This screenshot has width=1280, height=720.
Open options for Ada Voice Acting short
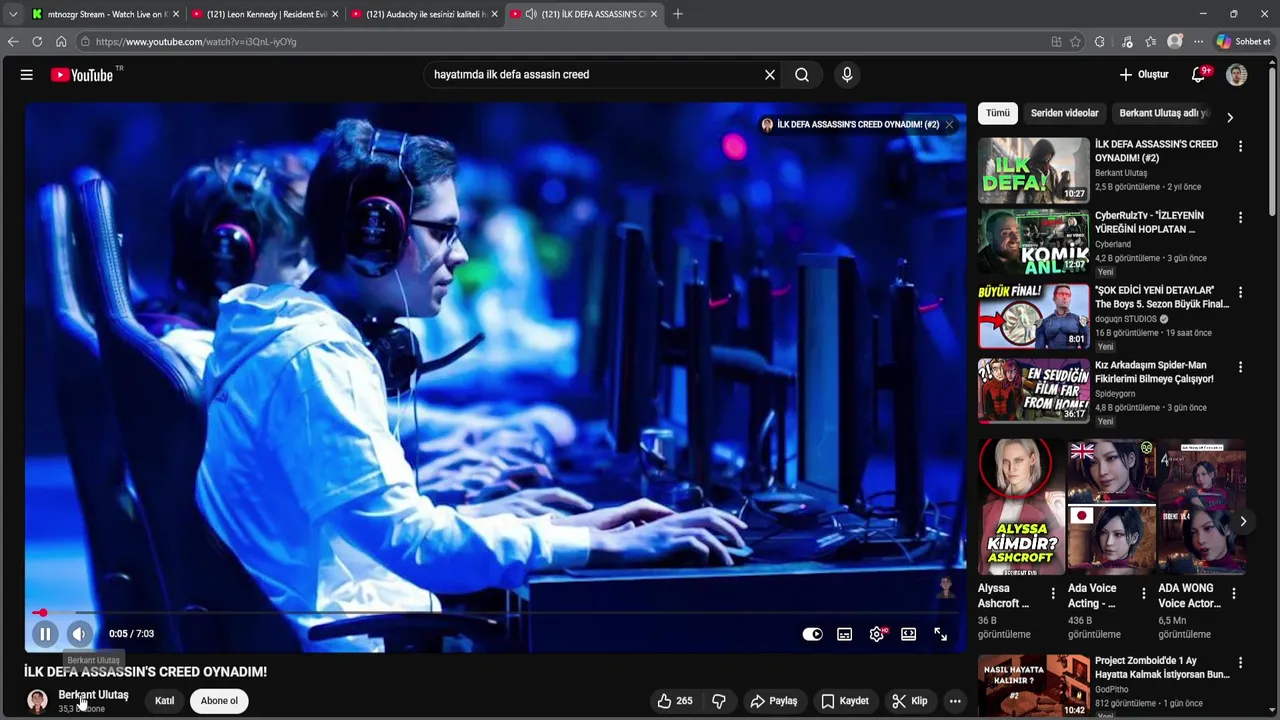coord(1144,594)
